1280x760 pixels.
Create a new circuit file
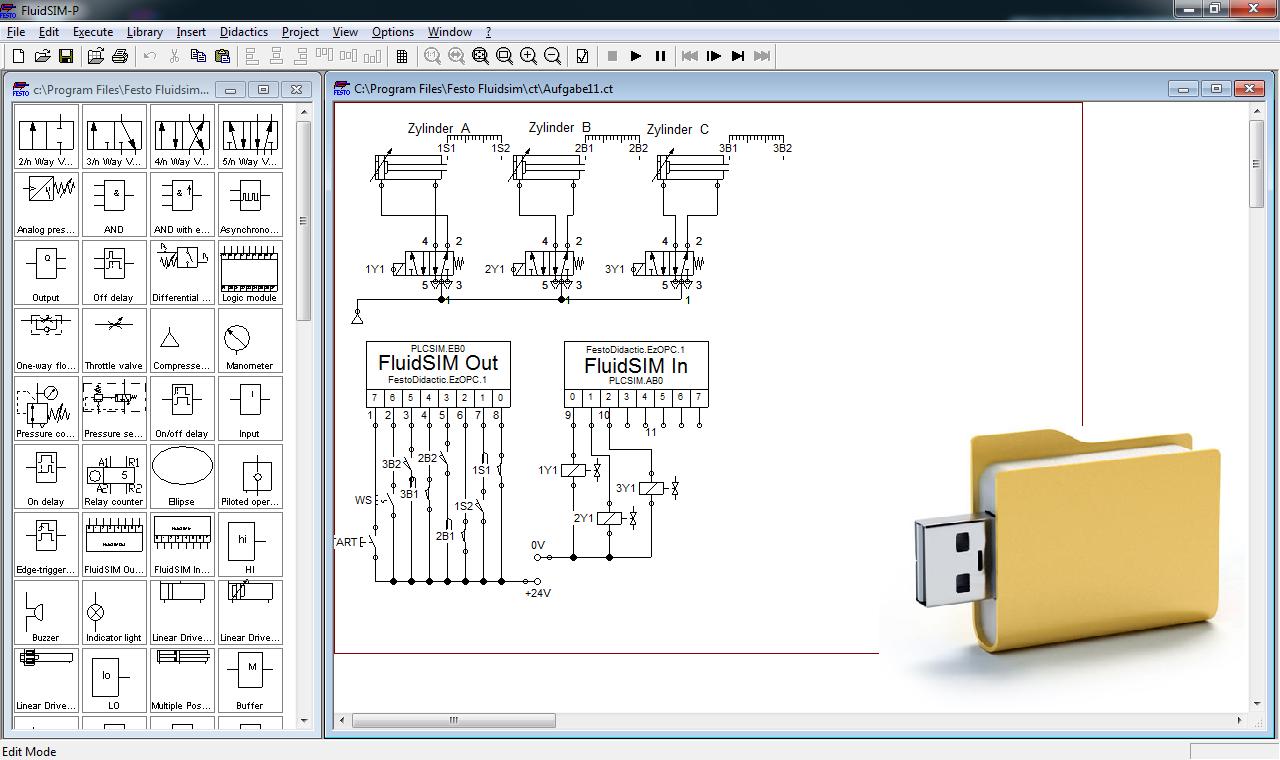tap(18, 56)
